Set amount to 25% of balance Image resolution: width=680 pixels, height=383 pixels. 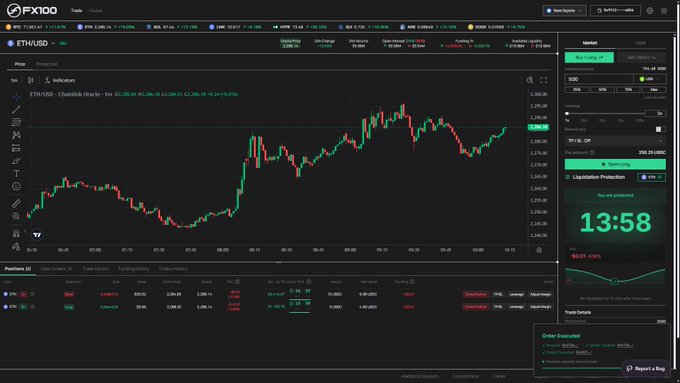click(577, 89)
